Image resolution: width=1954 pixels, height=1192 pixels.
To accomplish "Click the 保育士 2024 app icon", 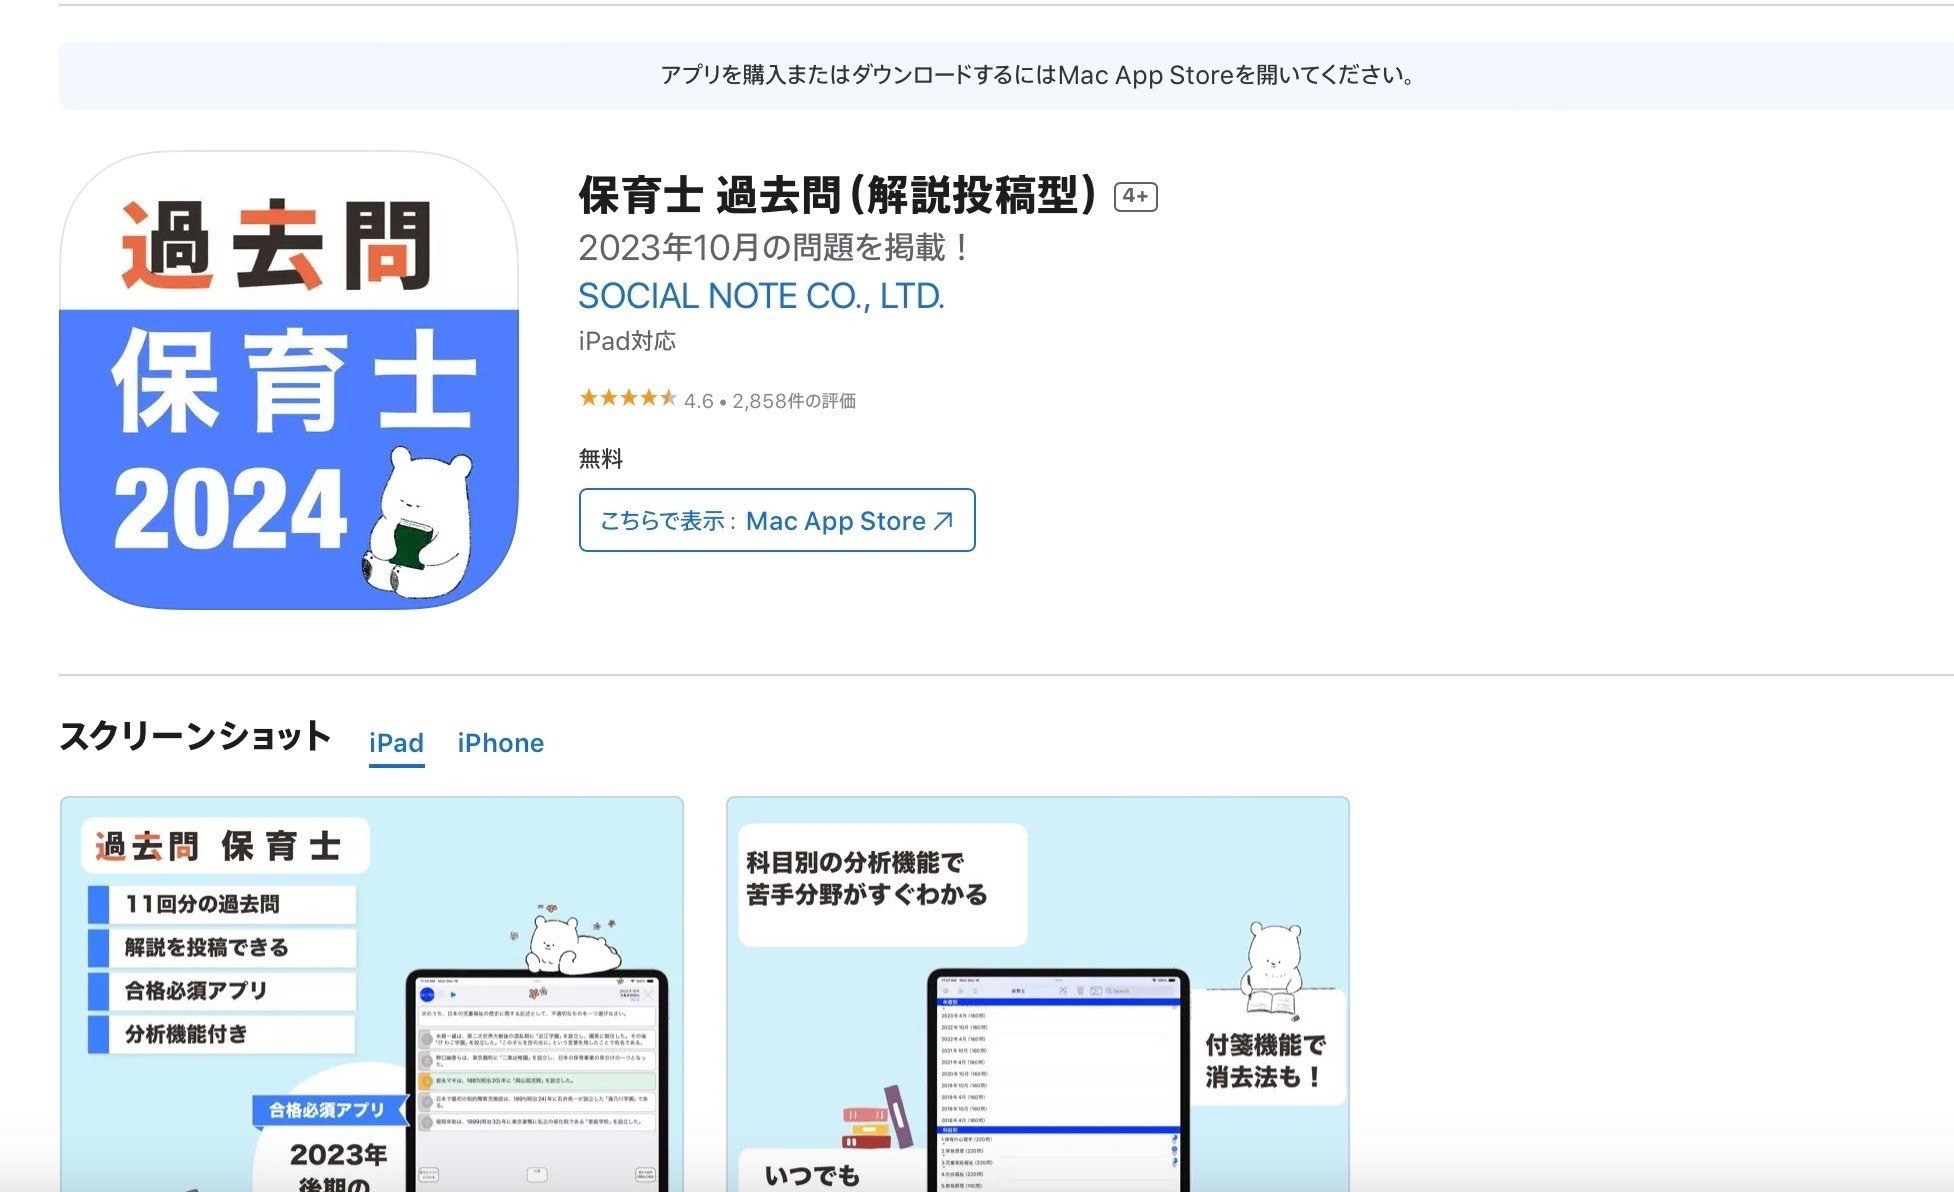I will point(289,380).
